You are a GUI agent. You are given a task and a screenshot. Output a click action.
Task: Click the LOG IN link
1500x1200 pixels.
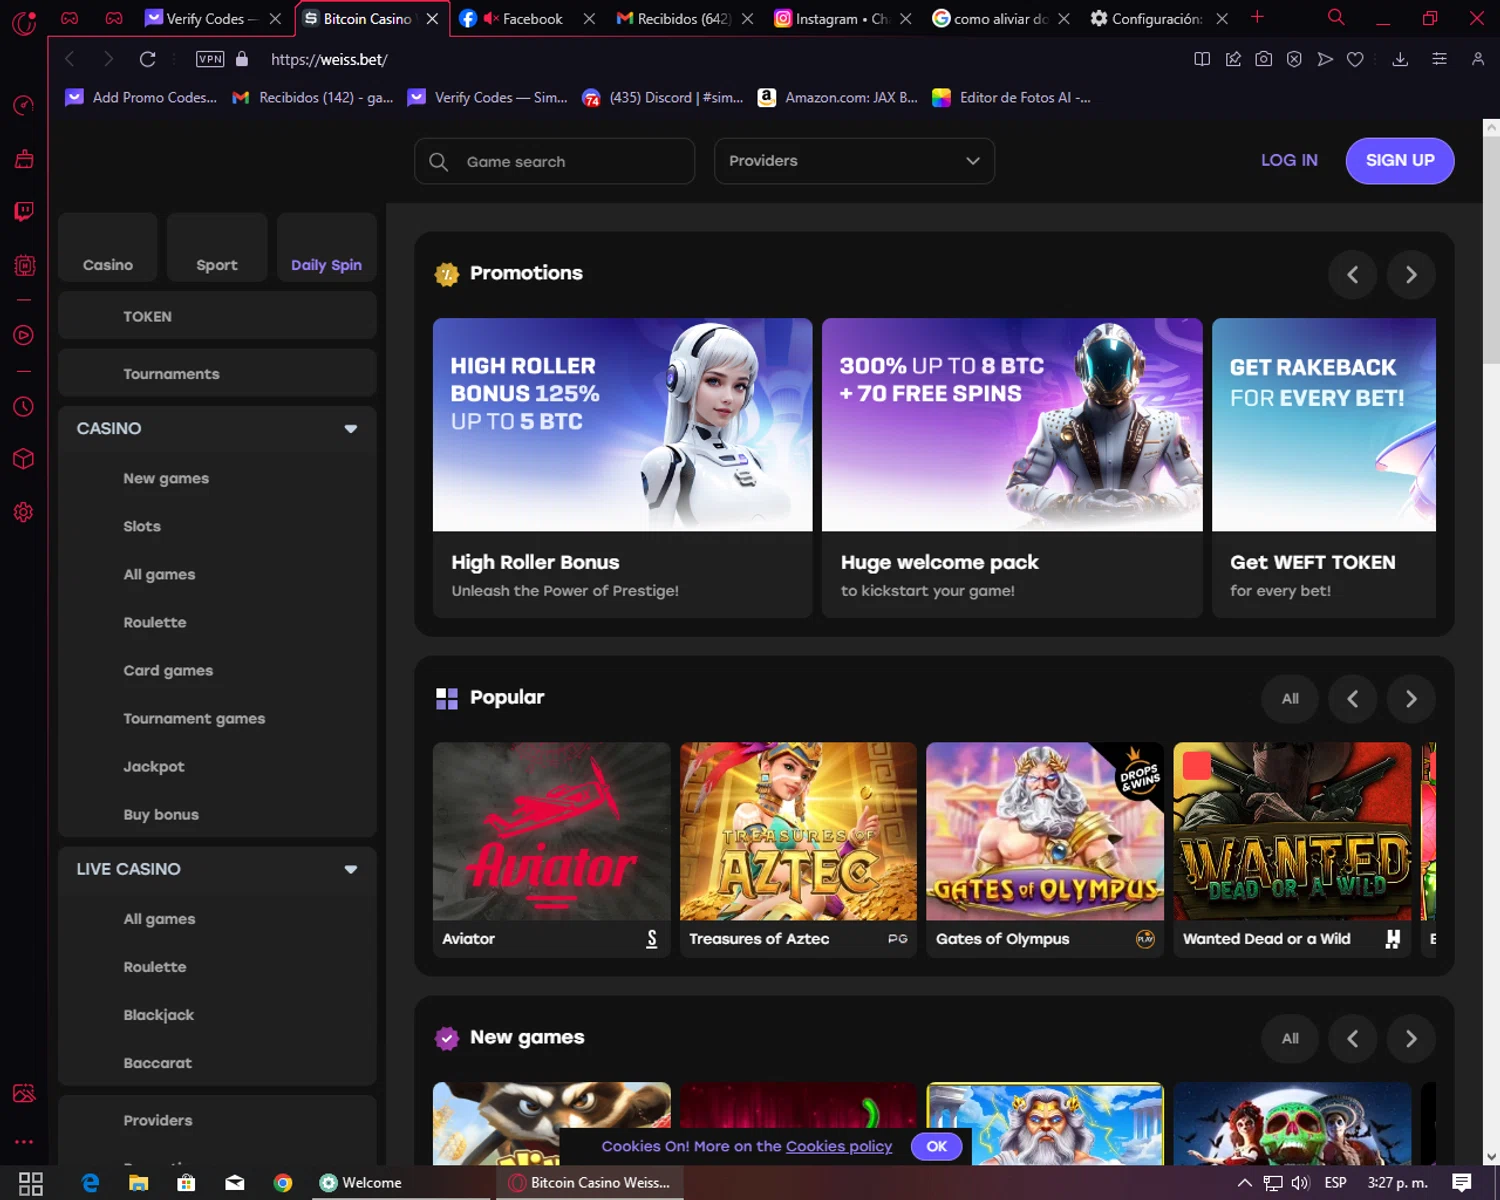tap(1289, 160)
